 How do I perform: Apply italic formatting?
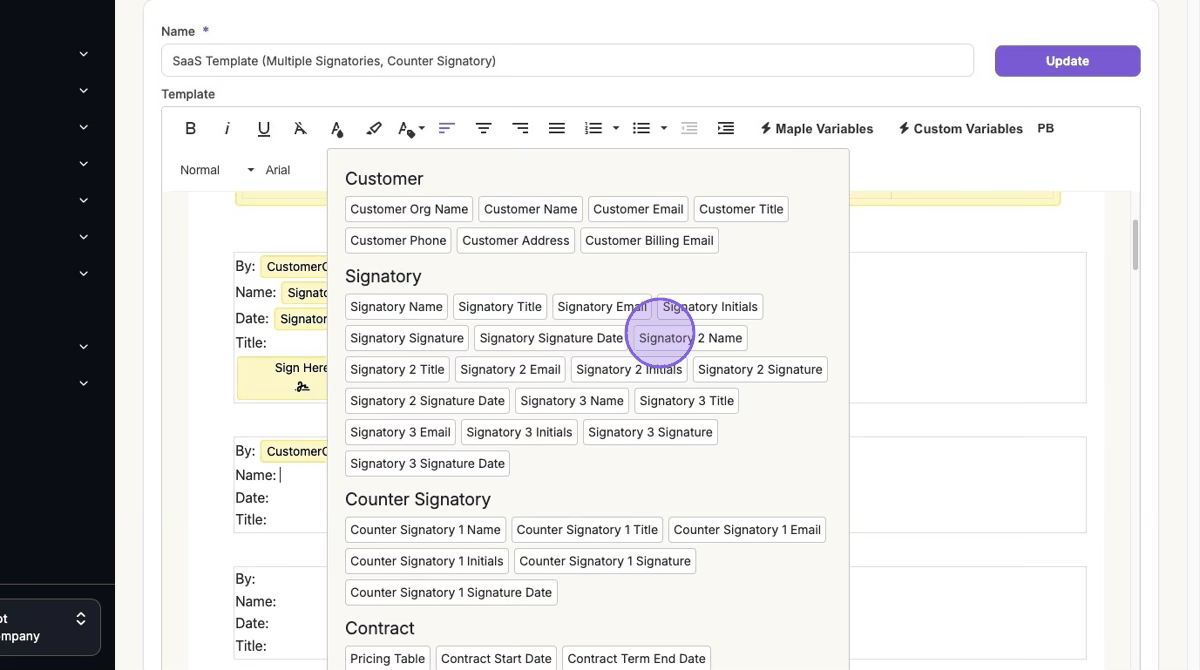pos(227,128)
